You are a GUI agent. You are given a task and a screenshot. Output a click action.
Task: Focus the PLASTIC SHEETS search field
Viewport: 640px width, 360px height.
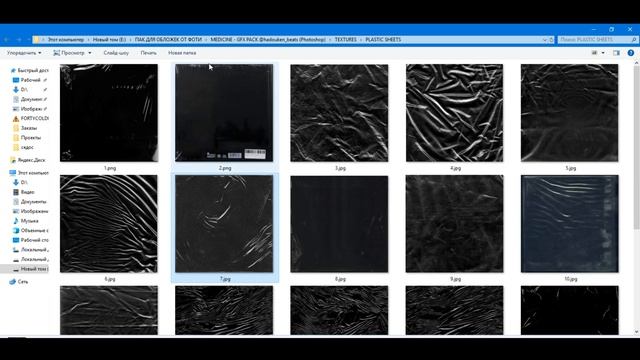point(594,40)
